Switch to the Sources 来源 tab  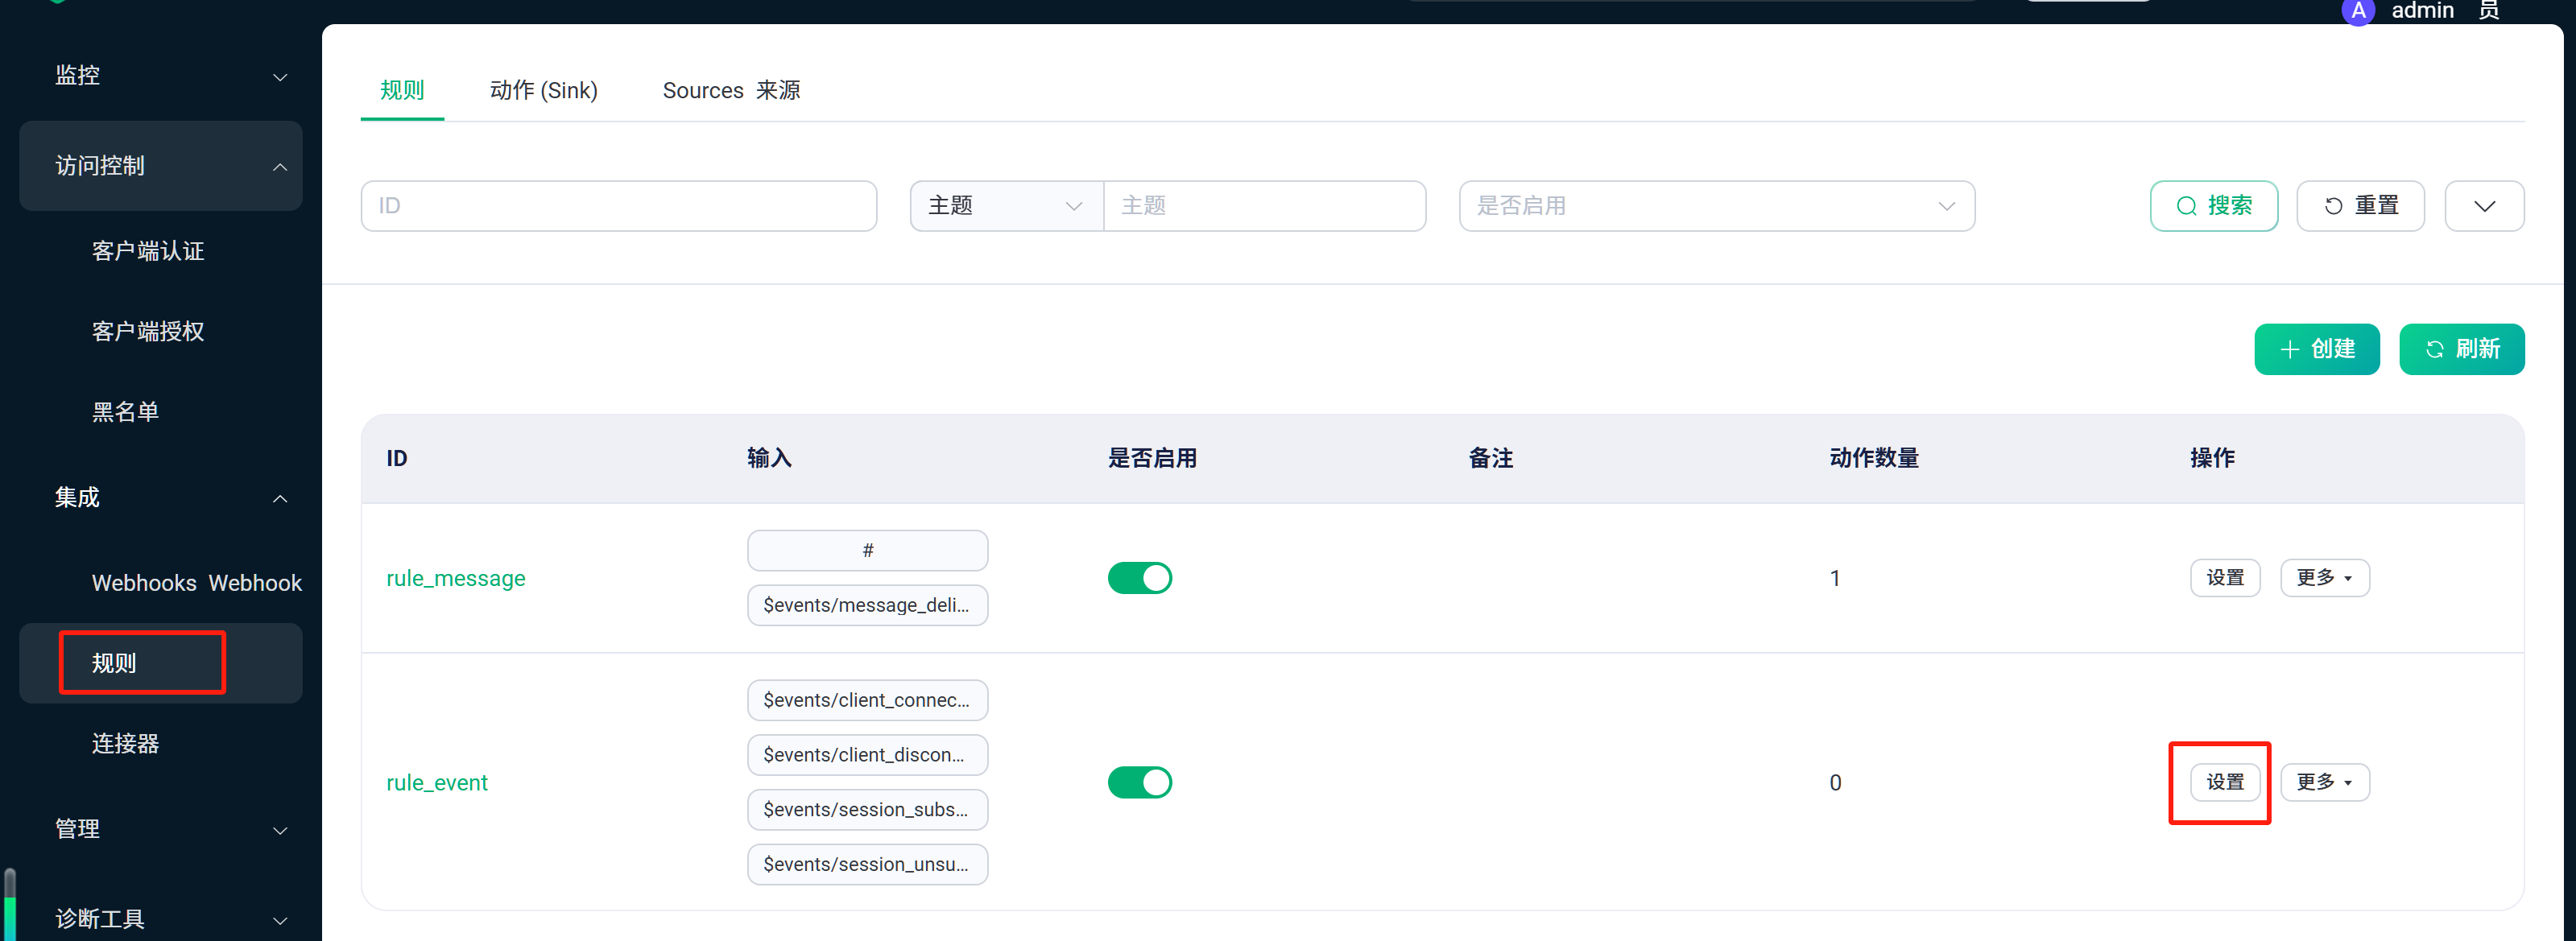click(731, 91)
